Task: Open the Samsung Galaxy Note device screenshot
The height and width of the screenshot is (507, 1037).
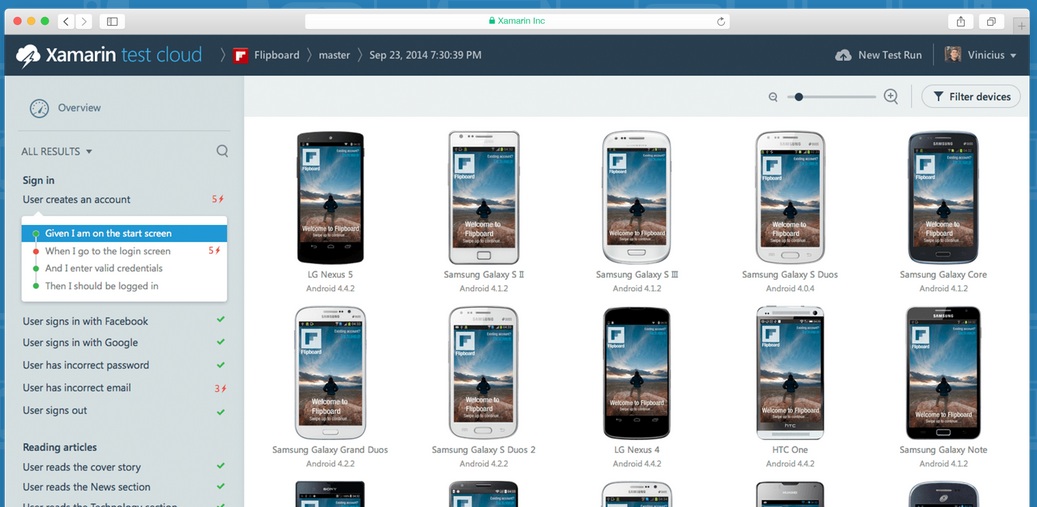Action: click(943, 373)
